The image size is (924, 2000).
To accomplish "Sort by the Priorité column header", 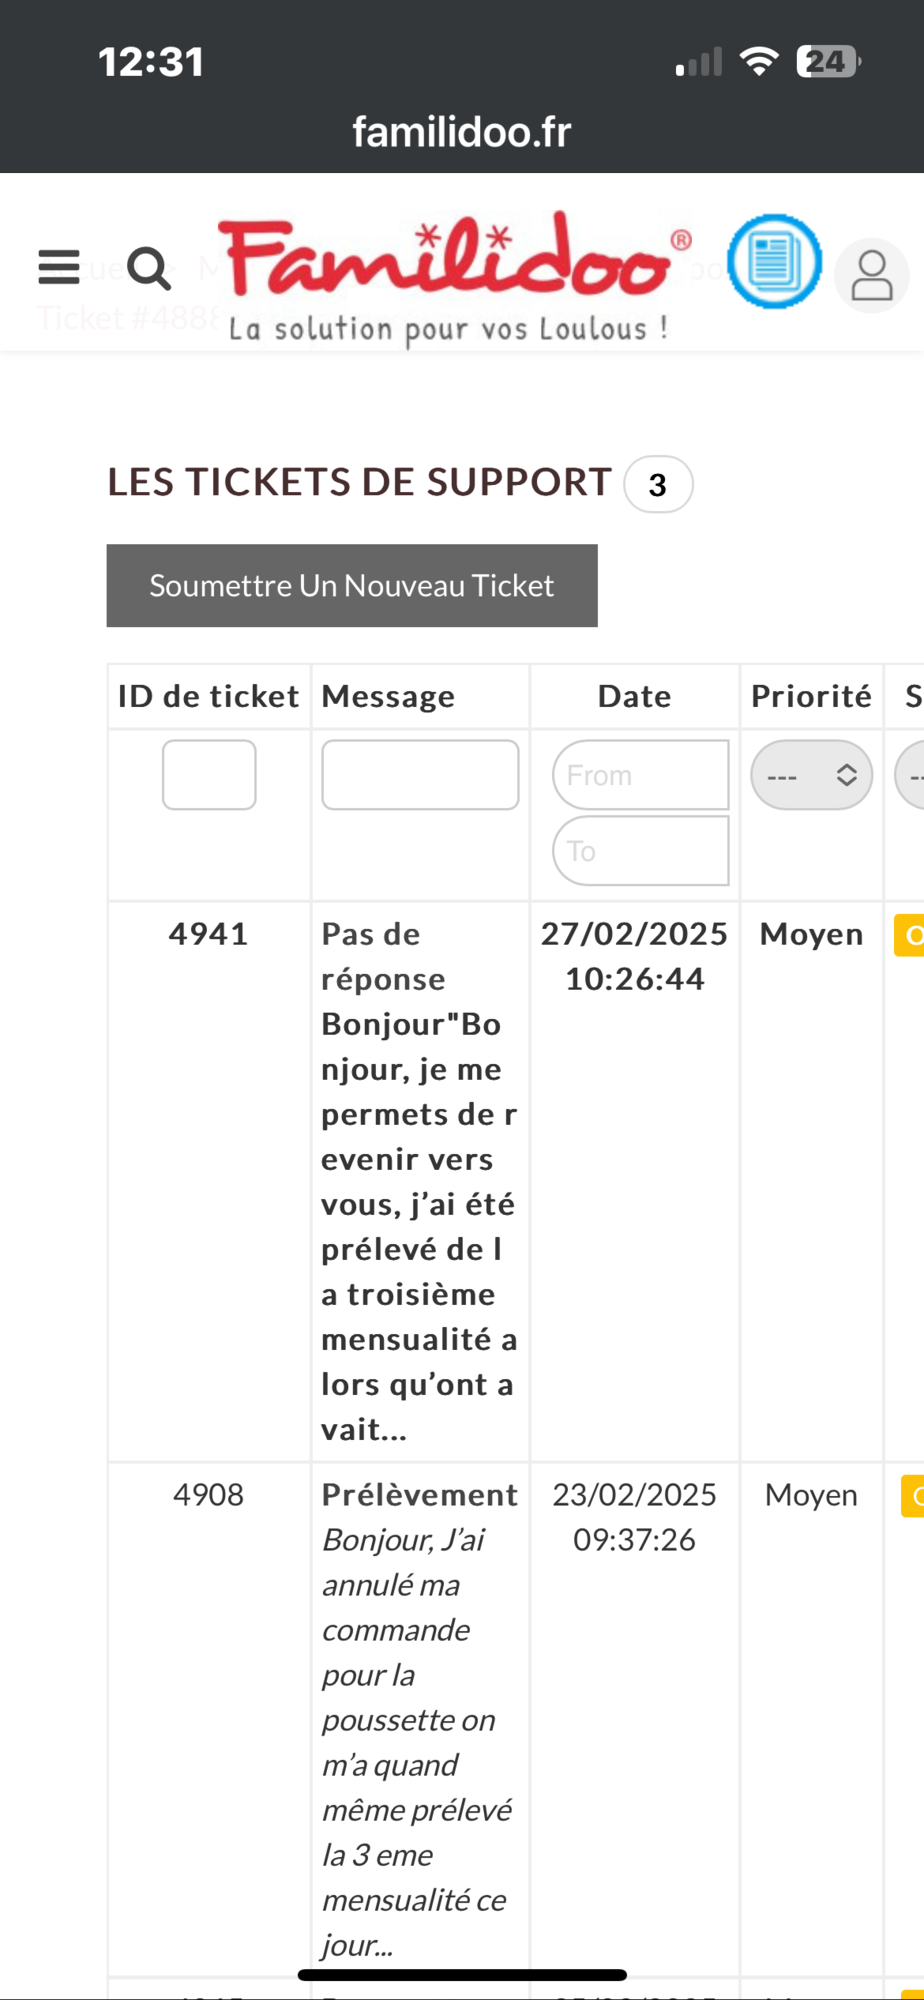I will [x=811, y=696].
